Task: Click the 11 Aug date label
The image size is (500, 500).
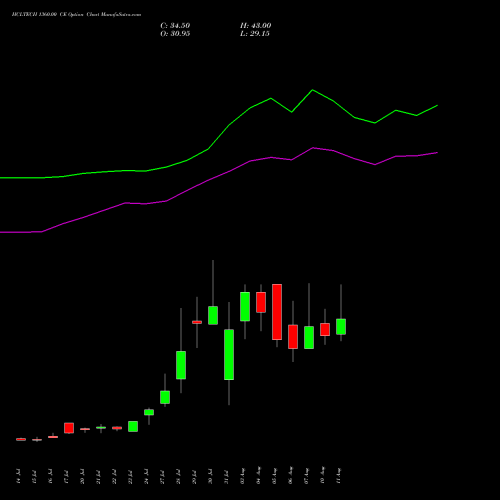Action: (x=338, y=475)
